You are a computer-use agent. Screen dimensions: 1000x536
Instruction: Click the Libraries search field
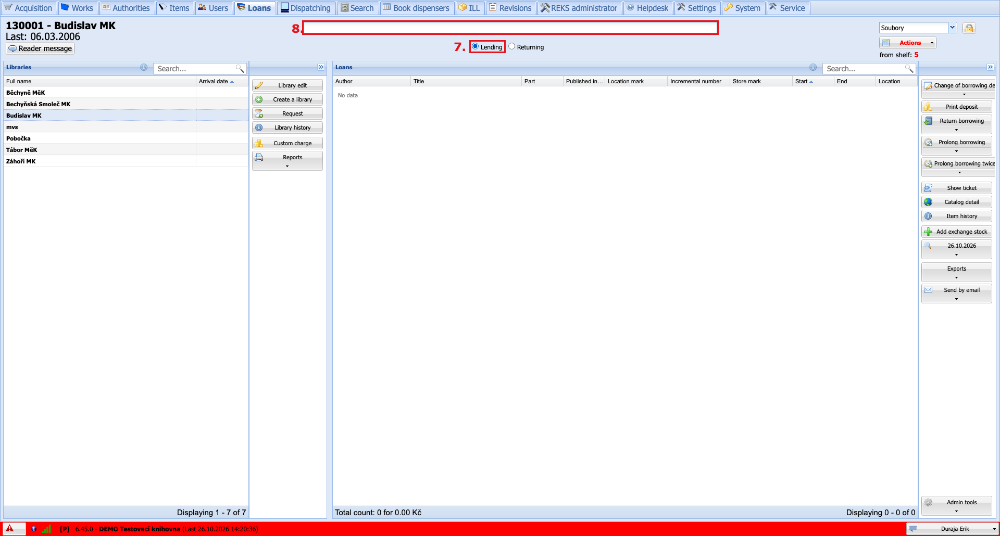(x=195, y=68)
